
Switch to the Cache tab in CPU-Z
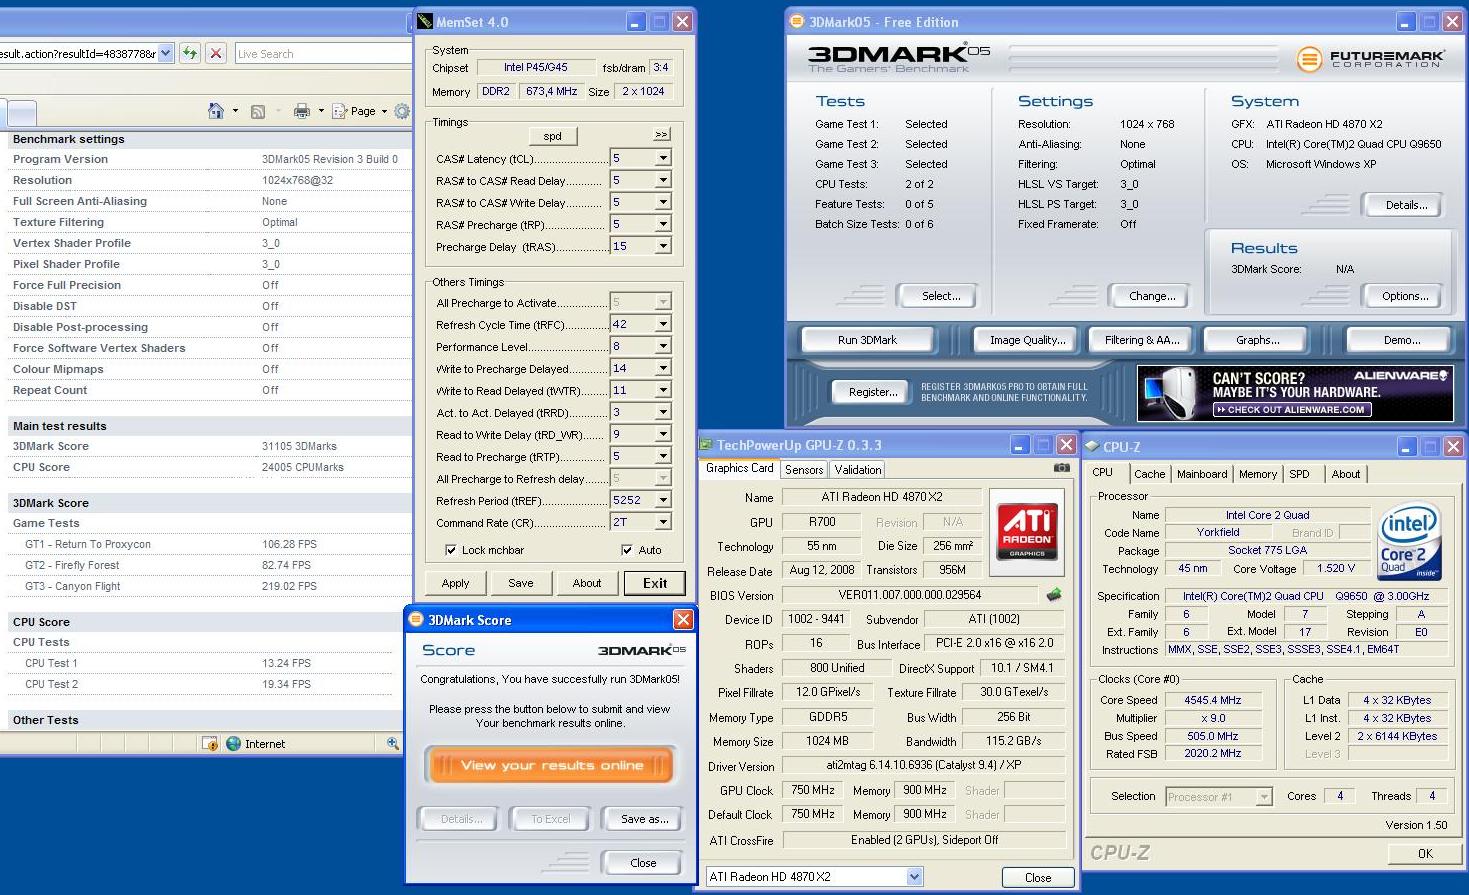(1149, 474)
